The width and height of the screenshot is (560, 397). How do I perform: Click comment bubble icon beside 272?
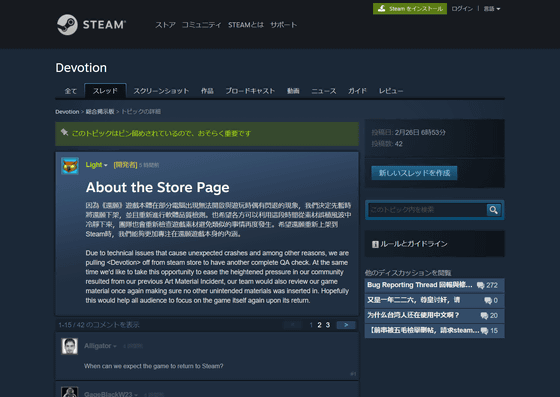pos(481,286)
